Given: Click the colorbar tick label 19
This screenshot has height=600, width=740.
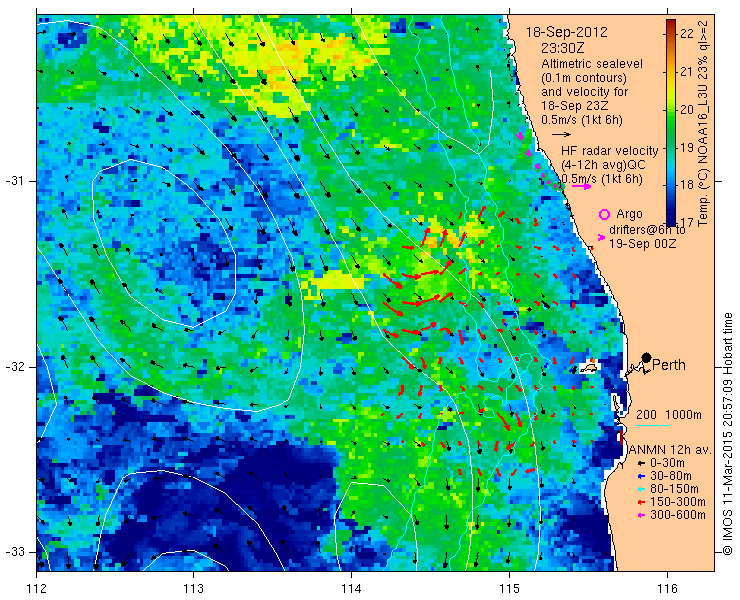Looking at the screenshot, I should (687, 147).
